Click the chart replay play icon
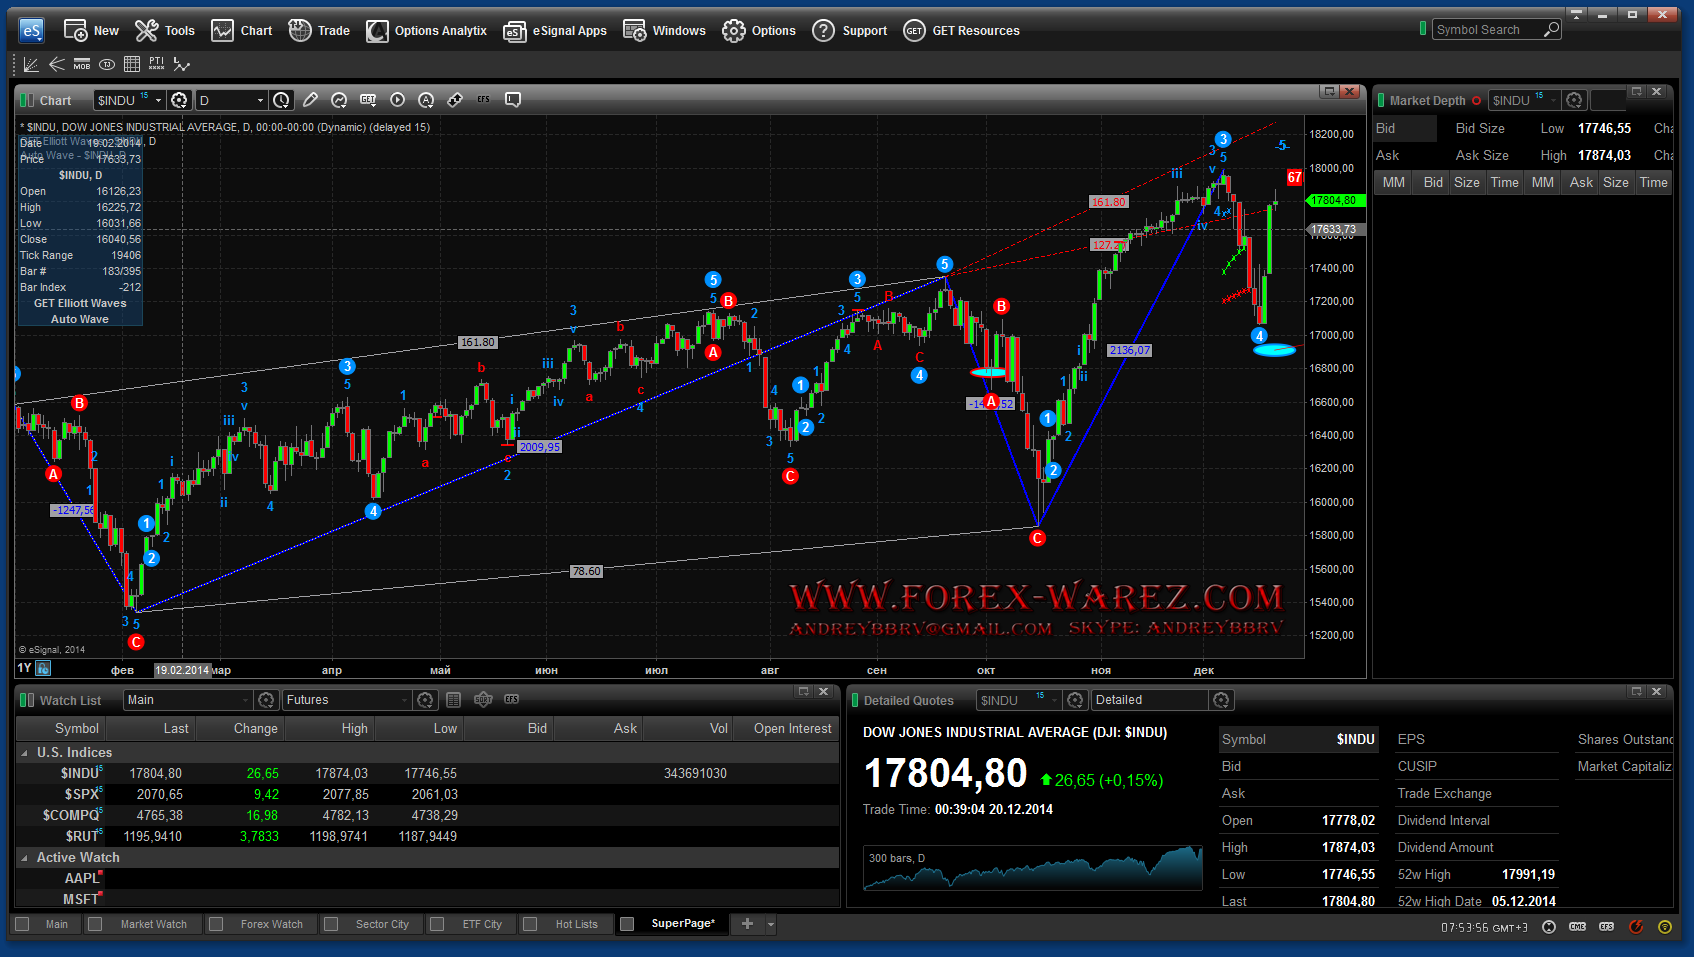This screenshot has height=957, width=1694. [397, 100]
